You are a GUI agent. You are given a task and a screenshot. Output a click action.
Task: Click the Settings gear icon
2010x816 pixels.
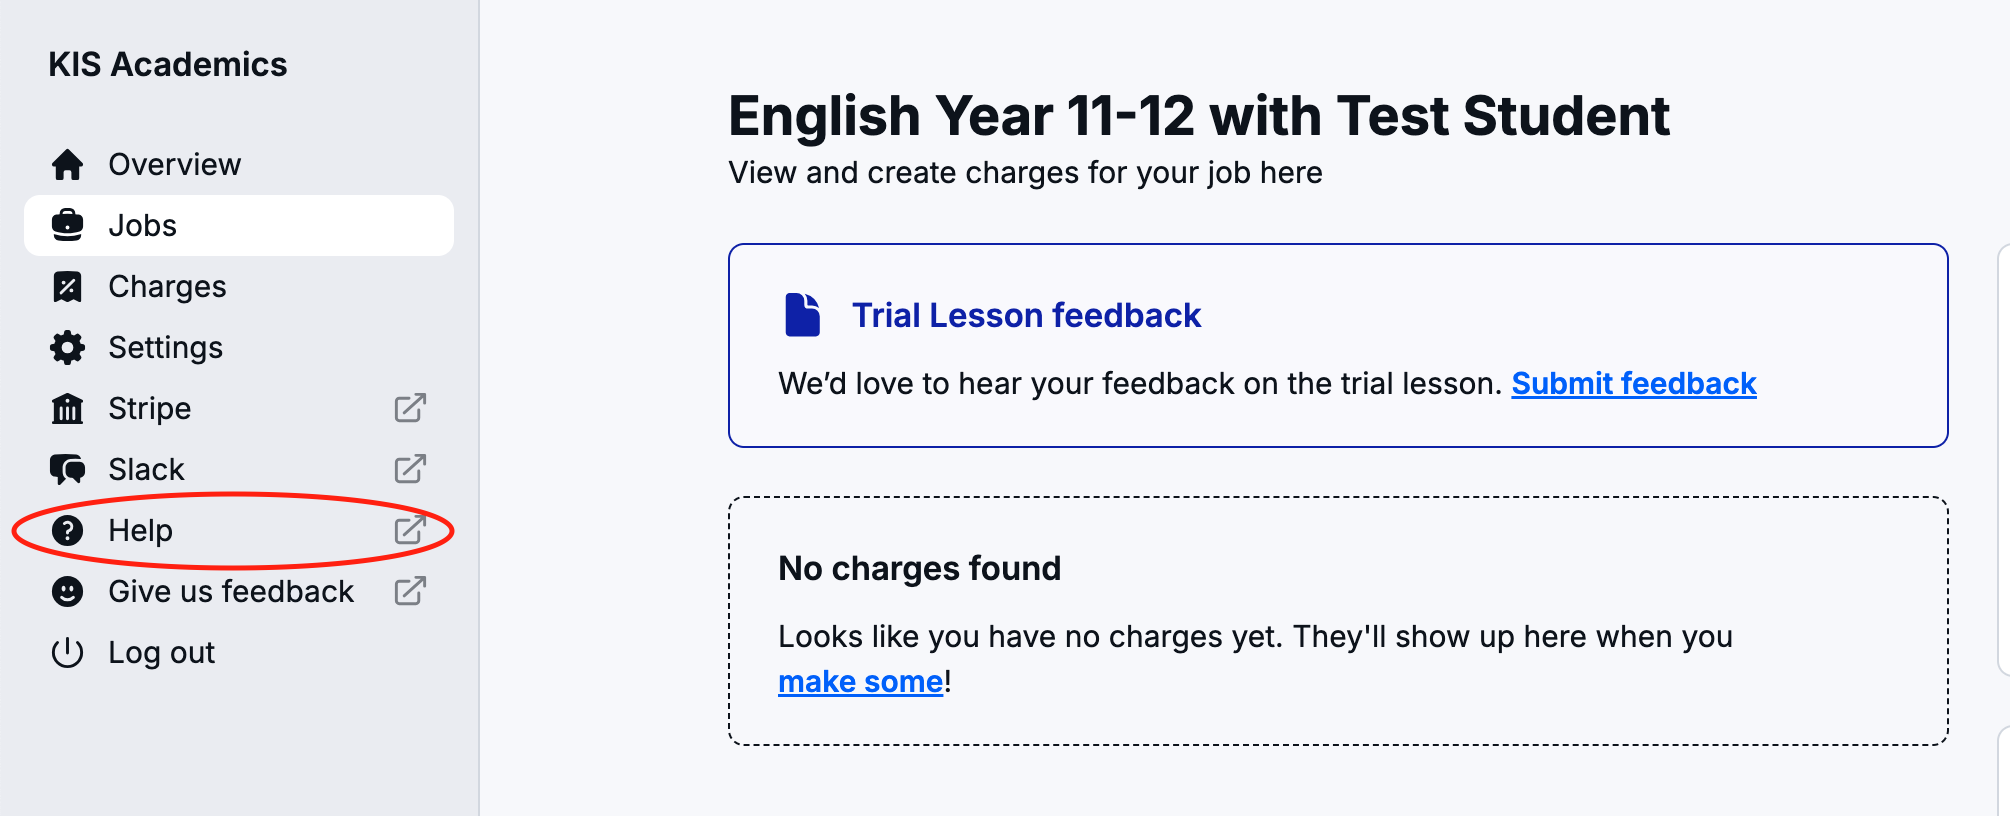(67, 348)
